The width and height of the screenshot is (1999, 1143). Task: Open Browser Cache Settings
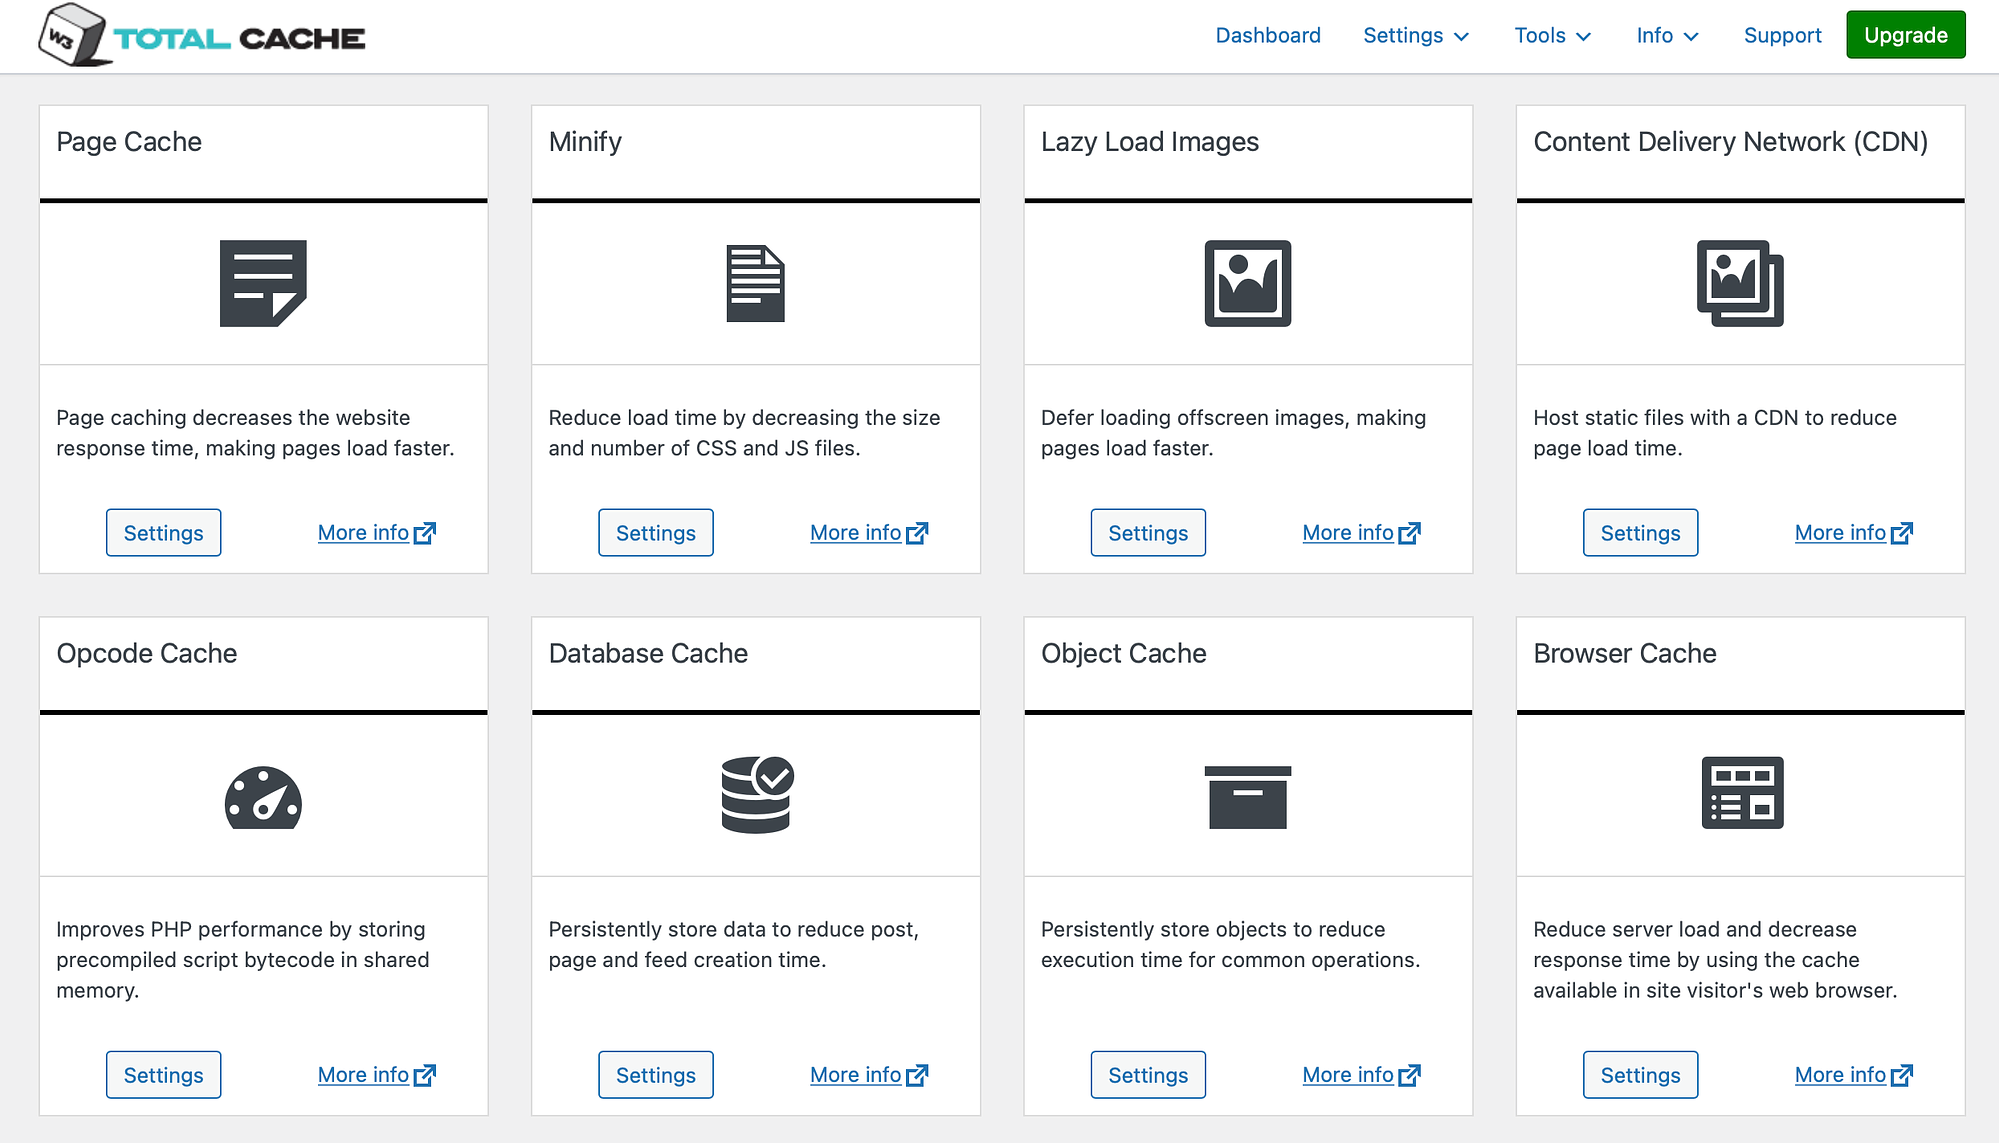(x=1641, y=1074)
